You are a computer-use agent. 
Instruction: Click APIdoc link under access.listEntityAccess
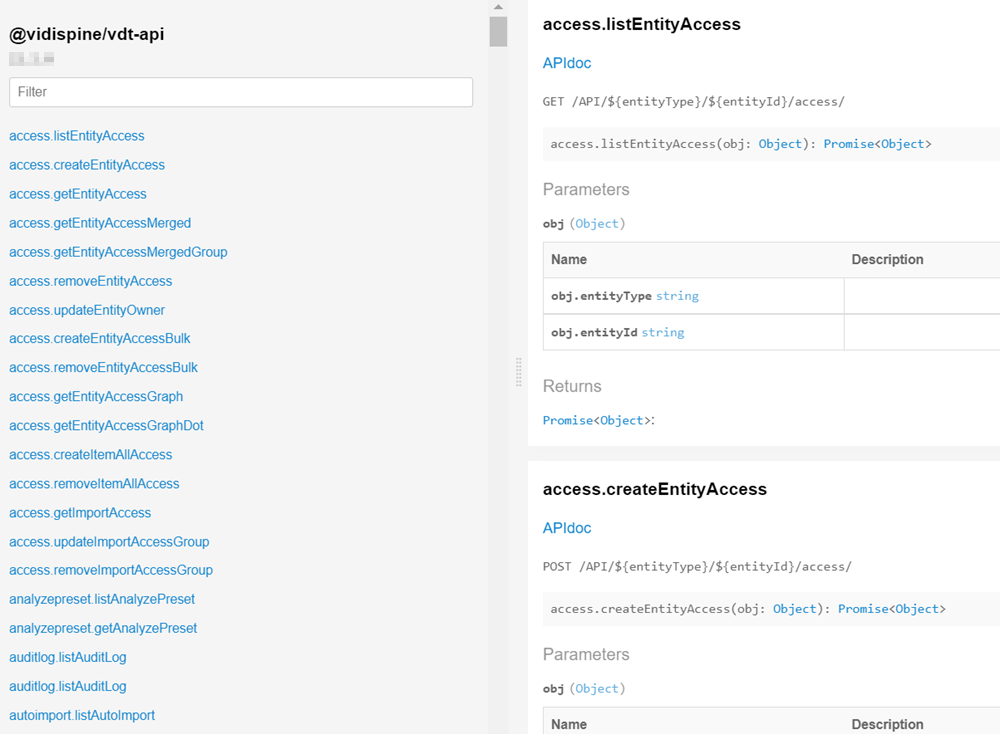click(567, 63)
